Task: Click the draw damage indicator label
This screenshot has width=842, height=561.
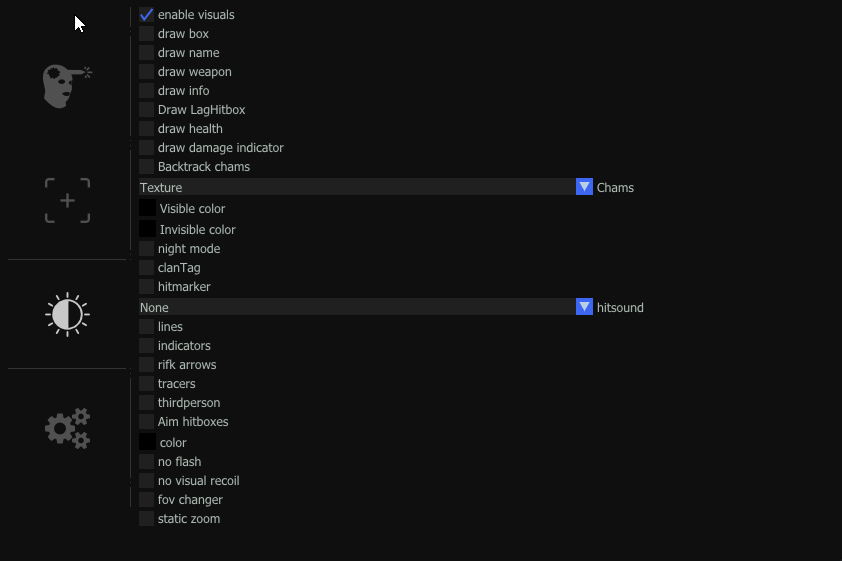Action: (x=220, y=148)
